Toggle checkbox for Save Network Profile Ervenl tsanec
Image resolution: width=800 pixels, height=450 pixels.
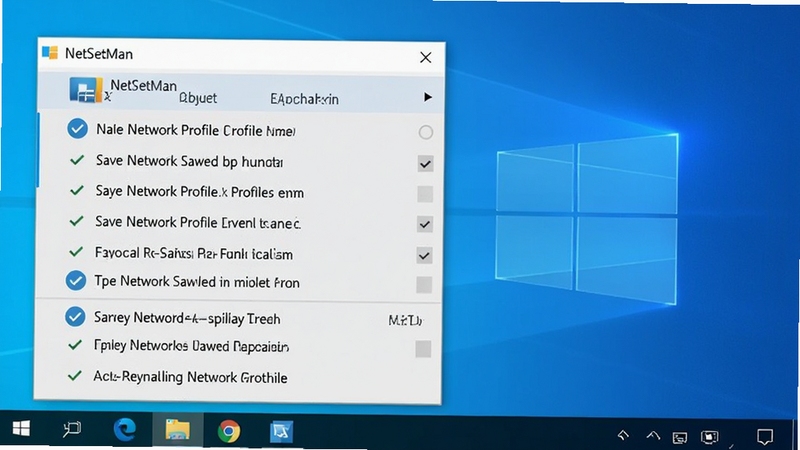coord(424,224)
